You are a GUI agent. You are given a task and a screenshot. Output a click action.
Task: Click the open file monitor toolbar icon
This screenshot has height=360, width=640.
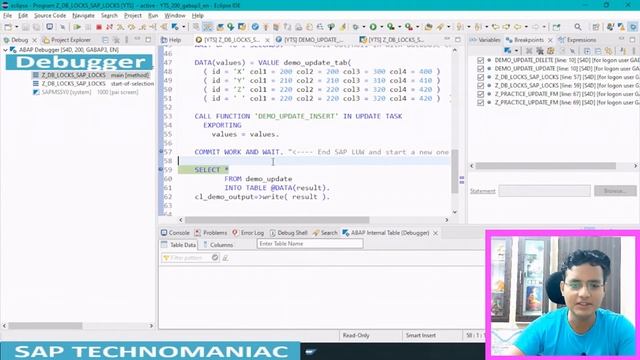point(49,27)
